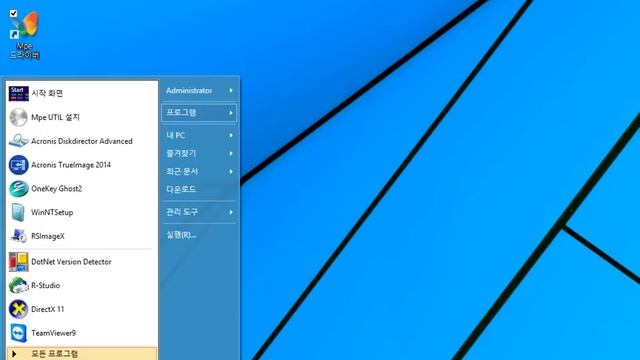Click the 시작 화면 label
This screenshot has height=360, width=640.
pos(47,93)
